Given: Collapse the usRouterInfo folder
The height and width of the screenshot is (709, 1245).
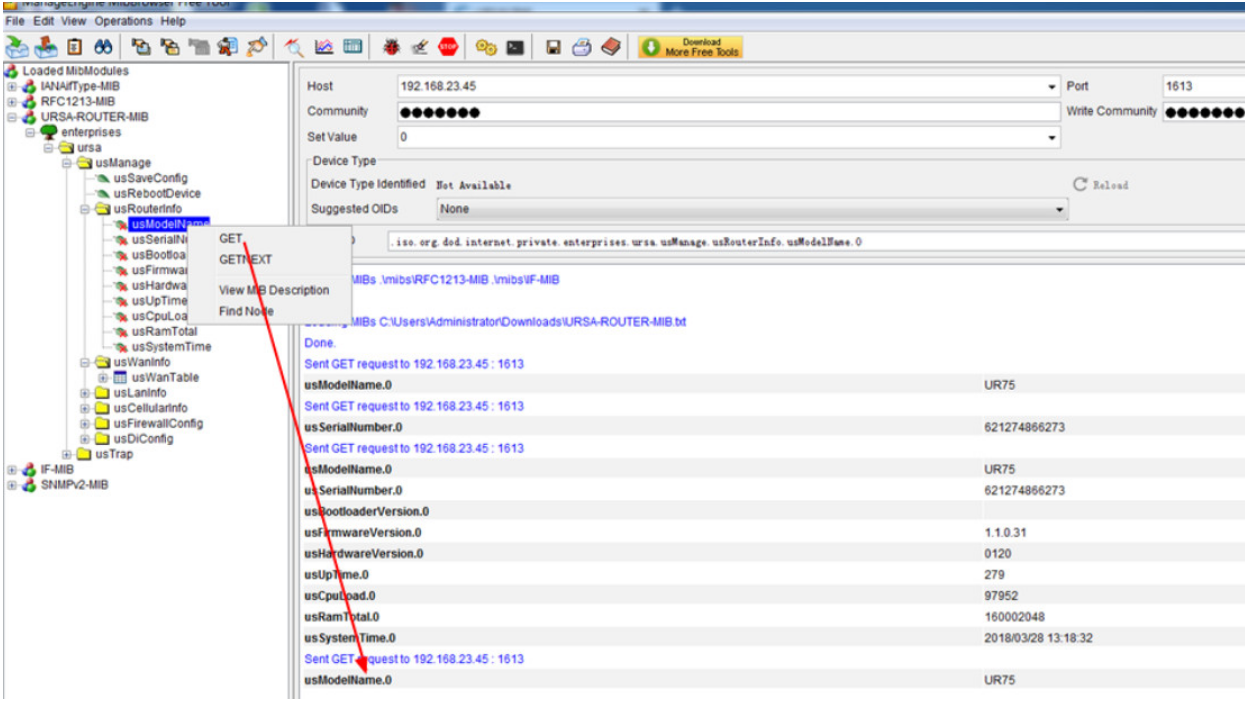Looking at the screenshot, I should coord(86,209).
